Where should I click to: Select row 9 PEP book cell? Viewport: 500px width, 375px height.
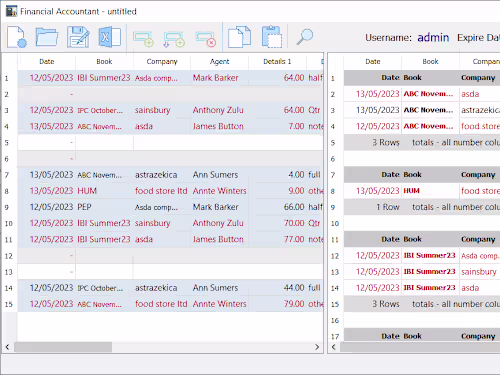104,207
